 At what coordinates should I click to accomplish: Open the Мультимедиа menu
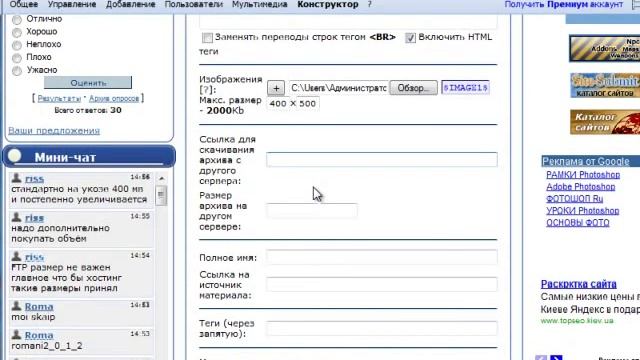pos(260,4)
